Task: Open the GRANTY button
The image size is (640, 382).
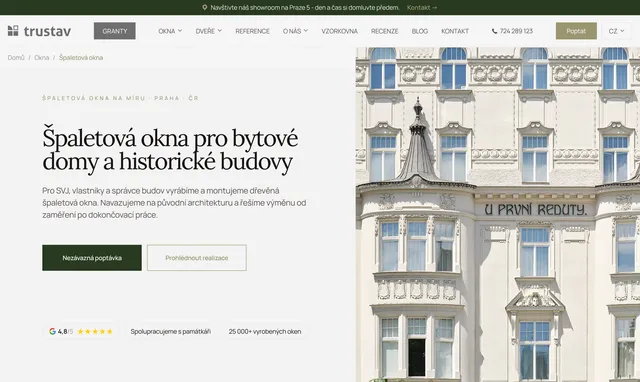Action: click(x=115, y=31)
